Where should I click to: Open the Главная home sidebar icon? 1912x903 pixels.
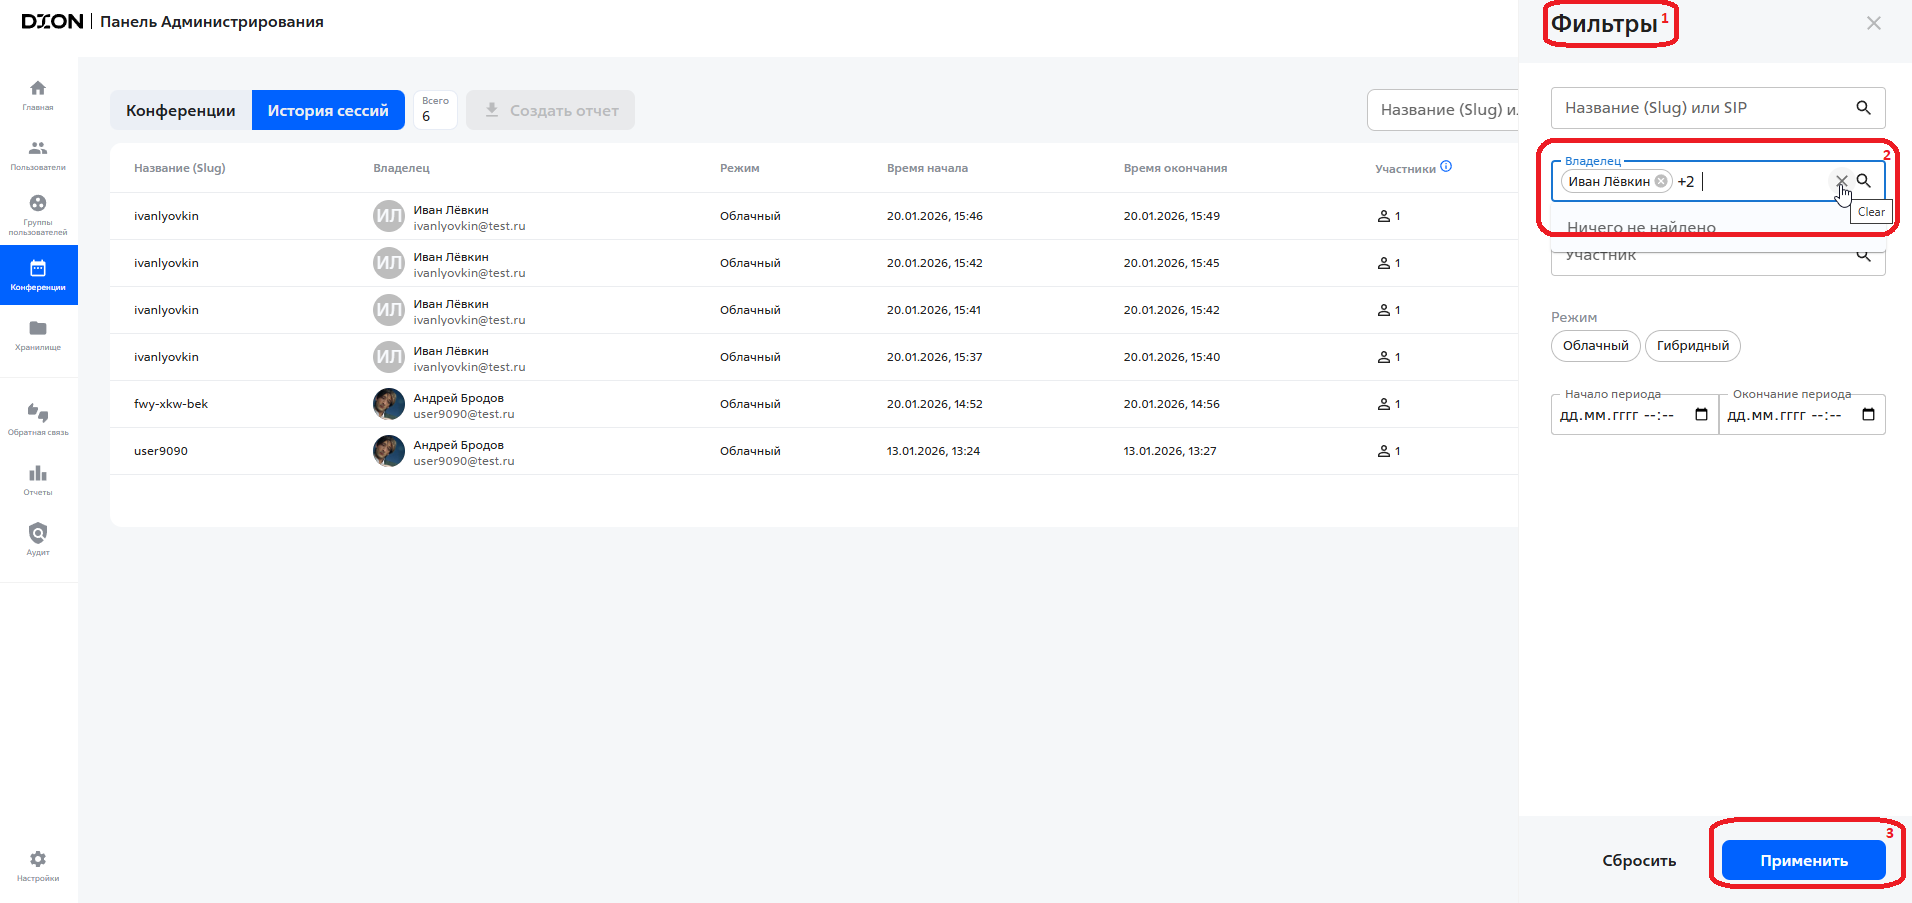[x=38, y=94]
